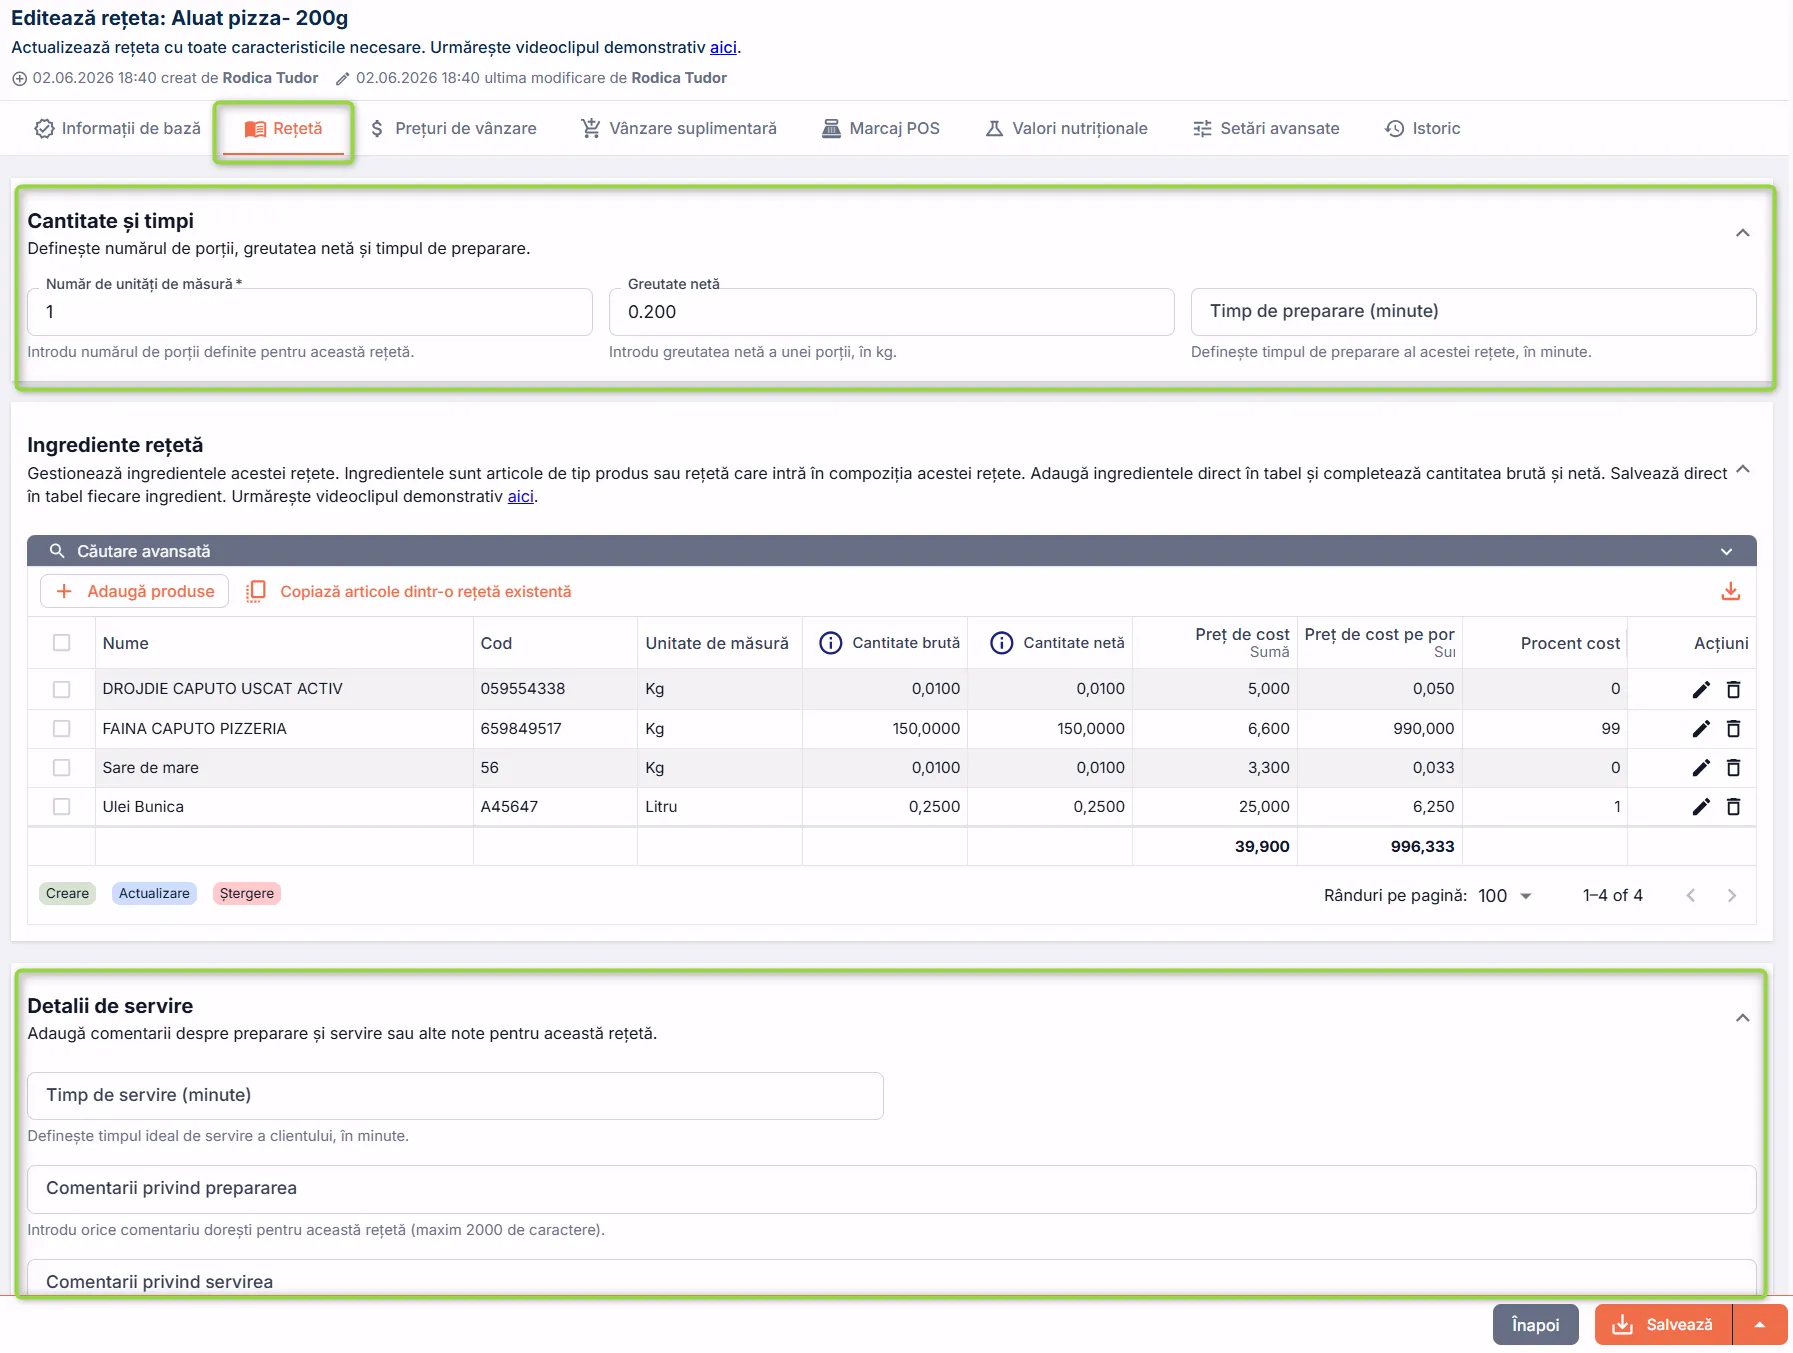Viewport: 1793px width, 1353px height.
Task: Open the Vânzare suplimentară tab
Action: pyautogui.click(x=679, y=128)
